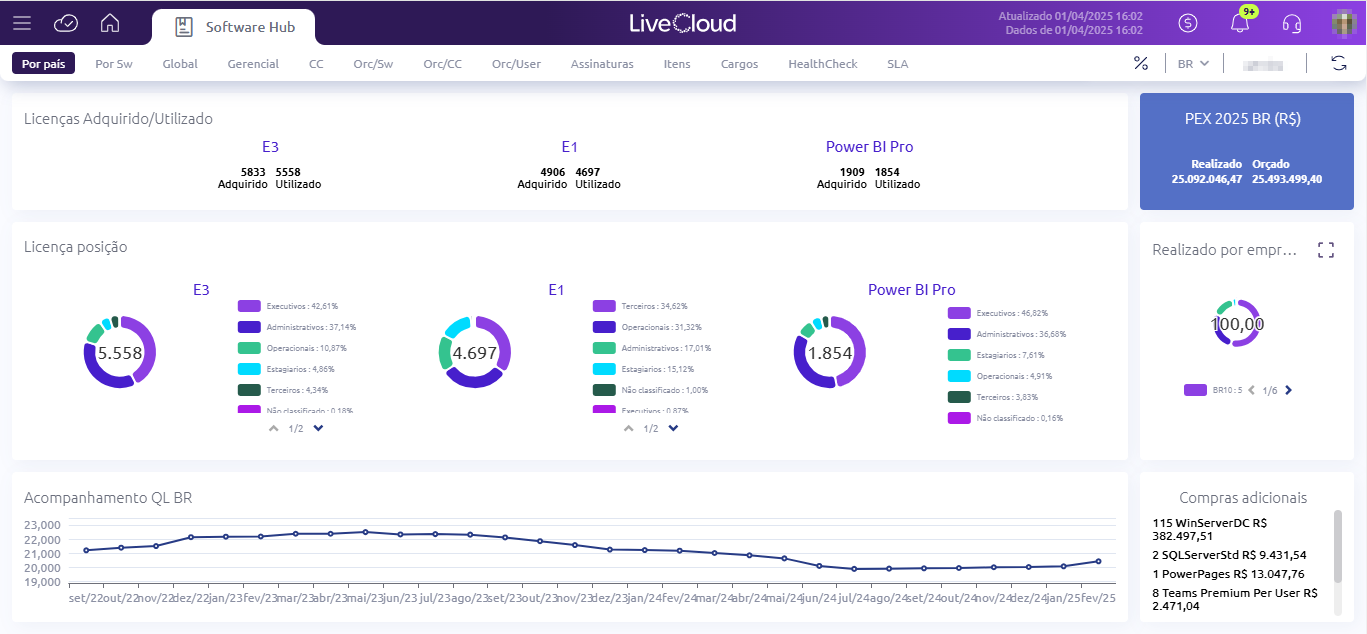1367x634 pixels.
Task: Refresh data with the reload icon
Action: [1339, 63]
